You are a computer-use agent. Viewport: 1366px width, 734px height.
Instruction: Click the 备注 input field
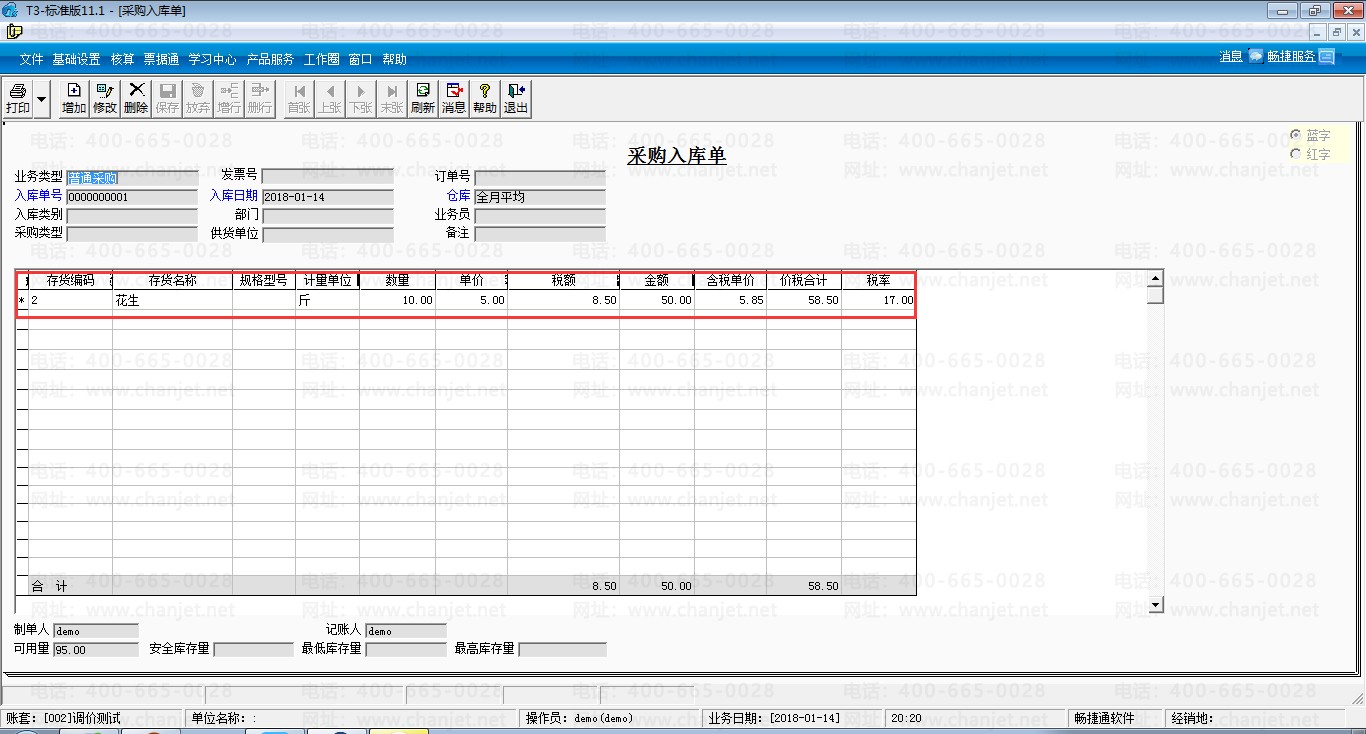tap(540, 234)
